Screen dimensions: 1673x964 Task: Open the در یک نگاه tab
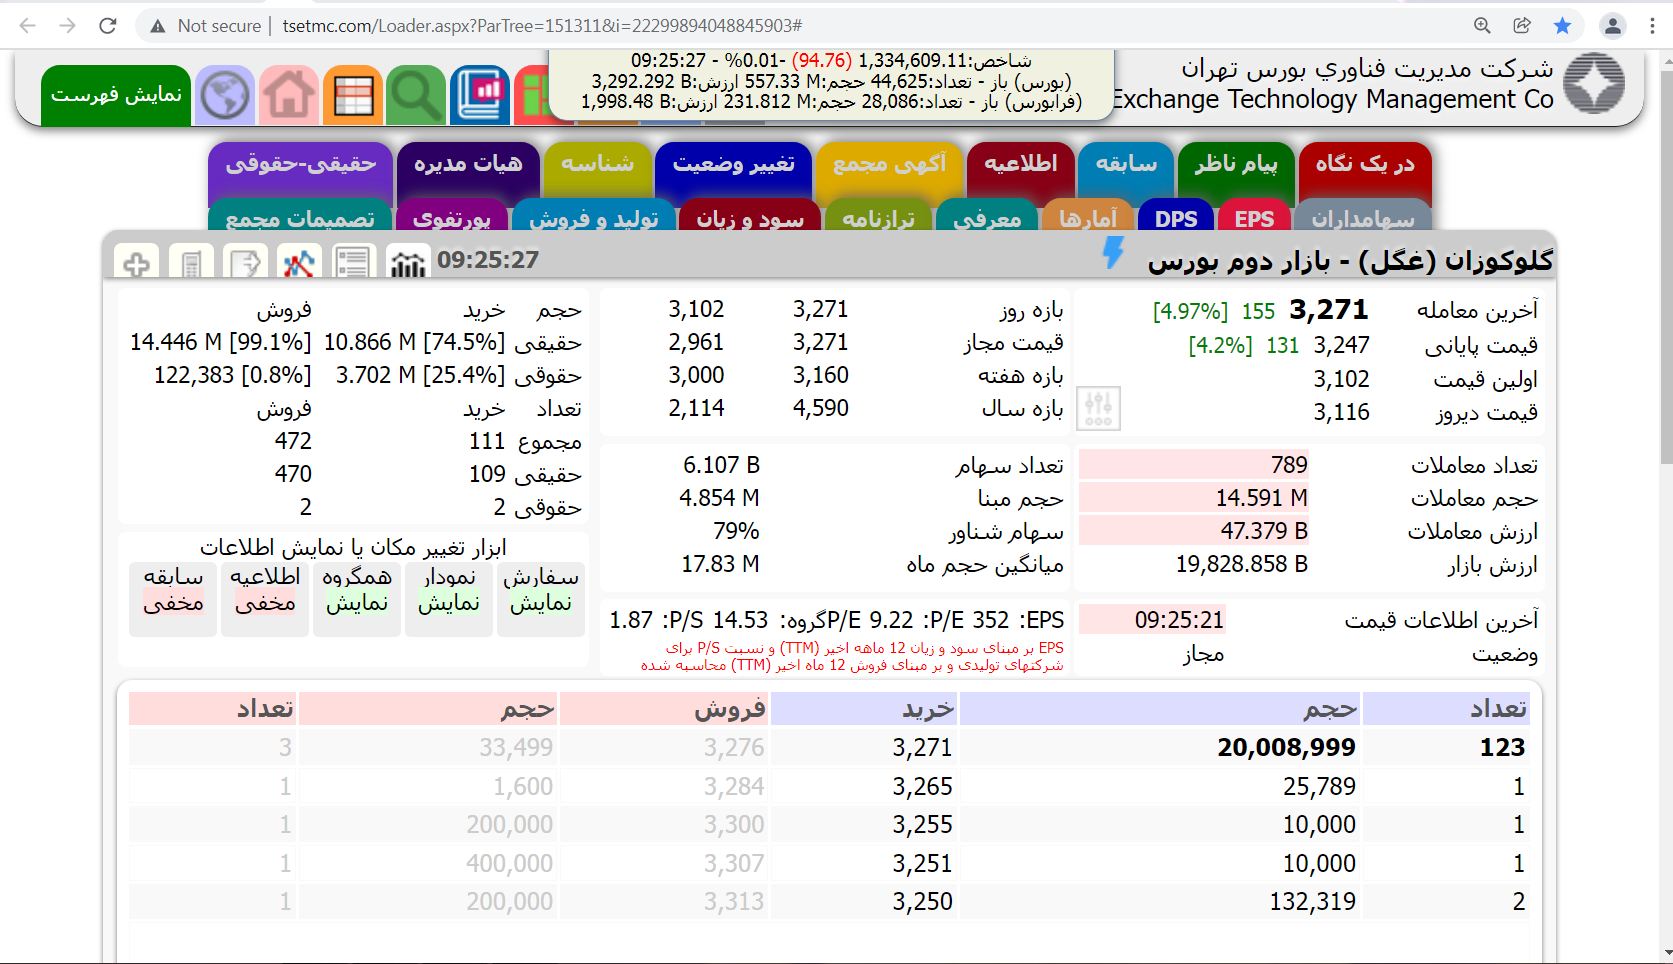(x=1365, y=169)
